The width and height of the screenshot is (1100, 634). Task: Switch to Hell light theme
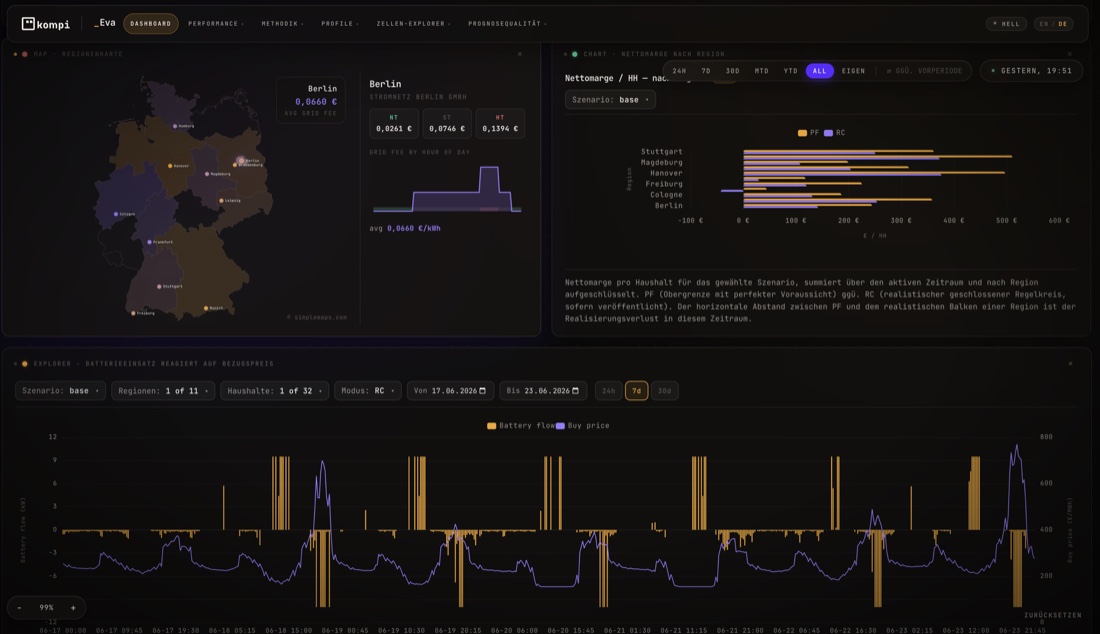tap(1007, 24)
